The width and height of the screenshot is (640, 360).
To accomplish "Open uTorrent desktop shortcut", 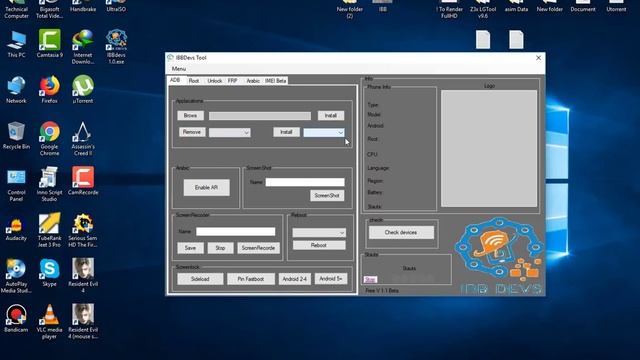I will [x=83, y=90].
